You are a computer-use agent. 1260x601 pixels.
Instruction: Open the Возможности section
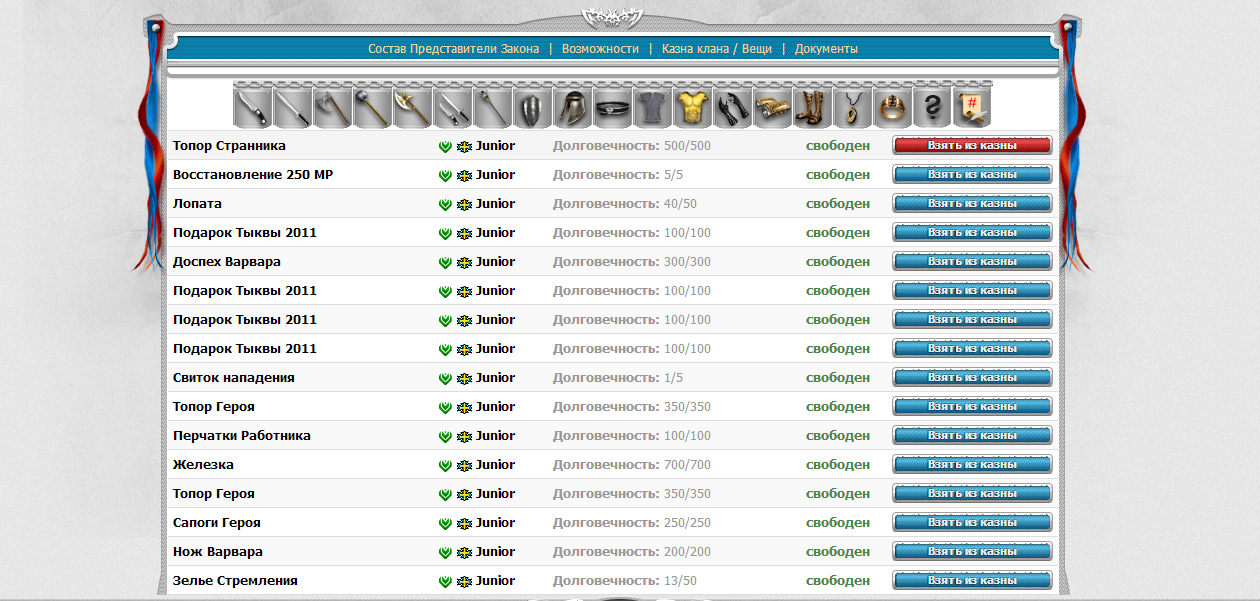[x=600, y=49]
